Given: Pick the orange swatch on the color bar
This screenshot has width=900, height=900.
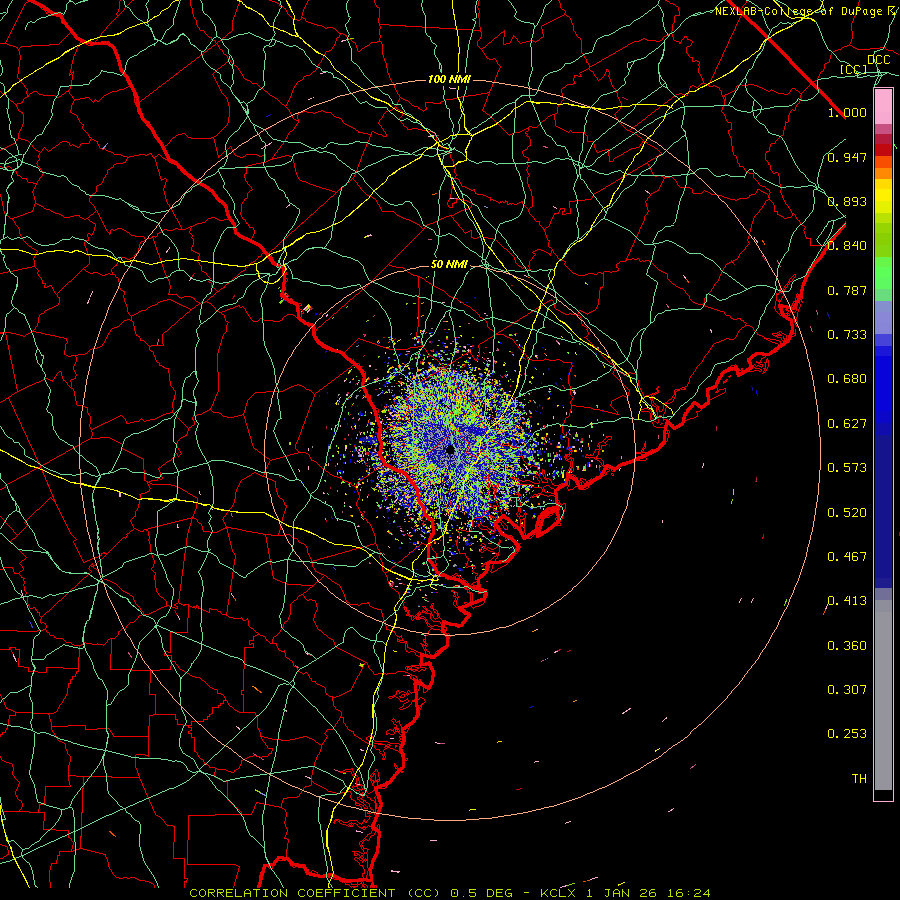Looking at the screenshot, I should (883, 173).
